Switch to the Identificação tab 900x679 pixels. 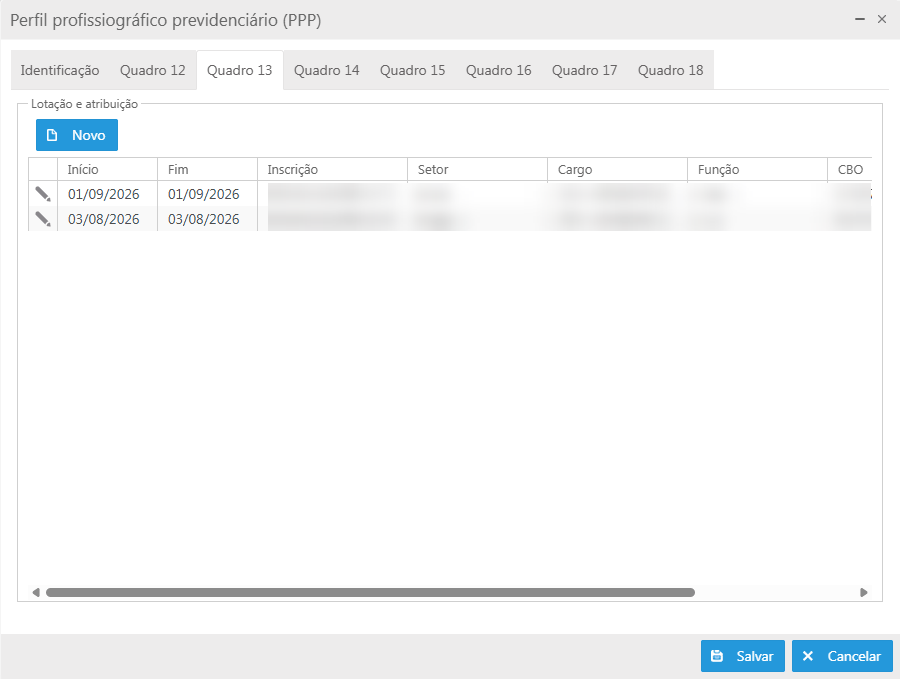pos(60,70)
